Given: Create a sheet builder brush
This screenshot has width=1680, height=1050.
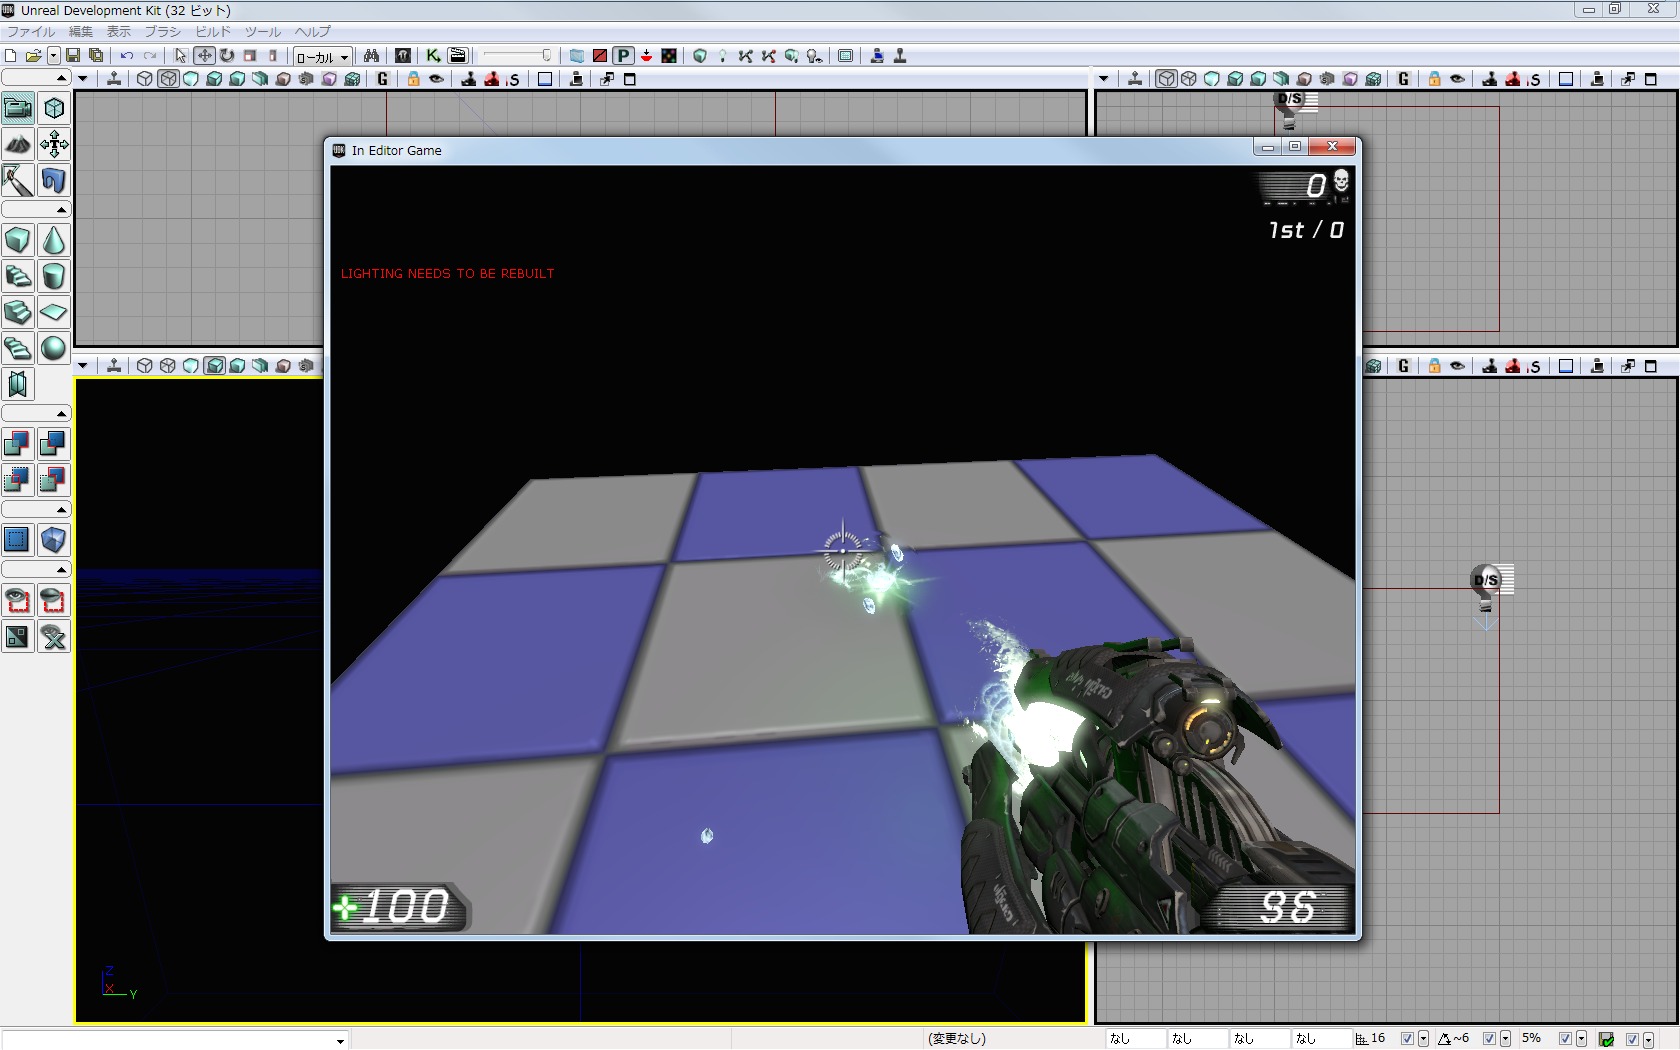Looking at the screenshot, I should [x=54, y=312].
